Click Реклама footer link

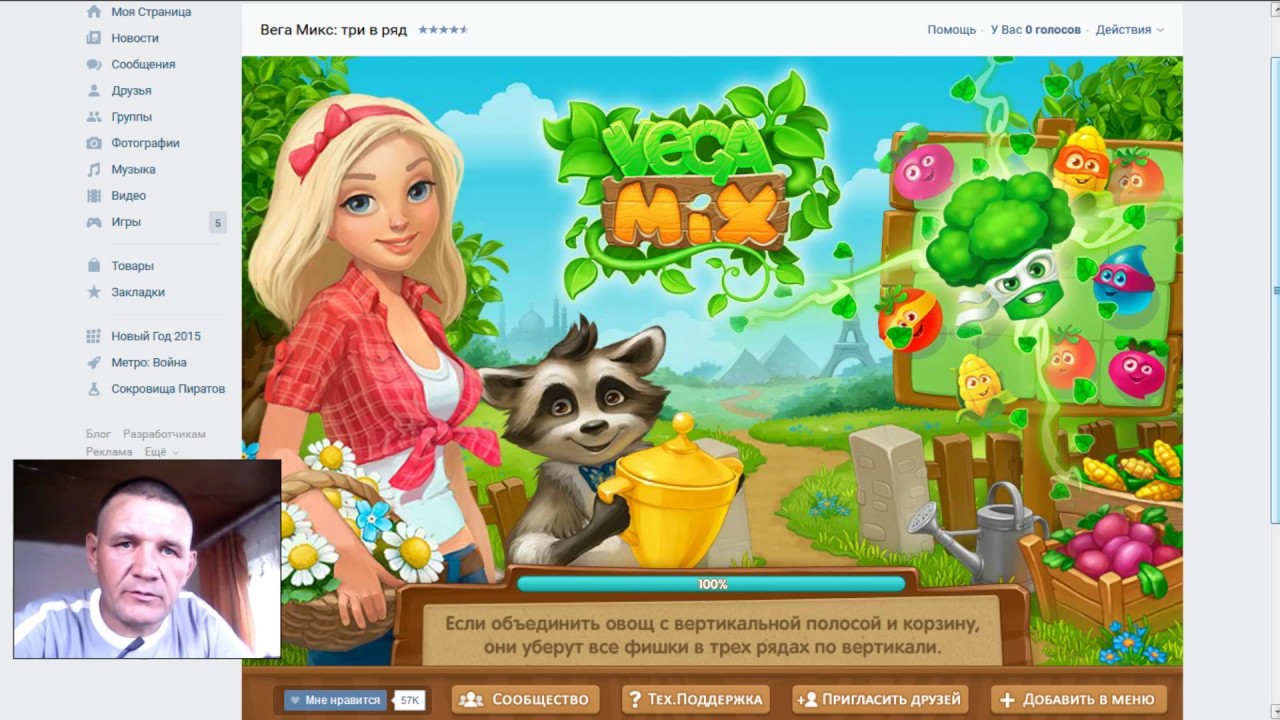(109, 452)
